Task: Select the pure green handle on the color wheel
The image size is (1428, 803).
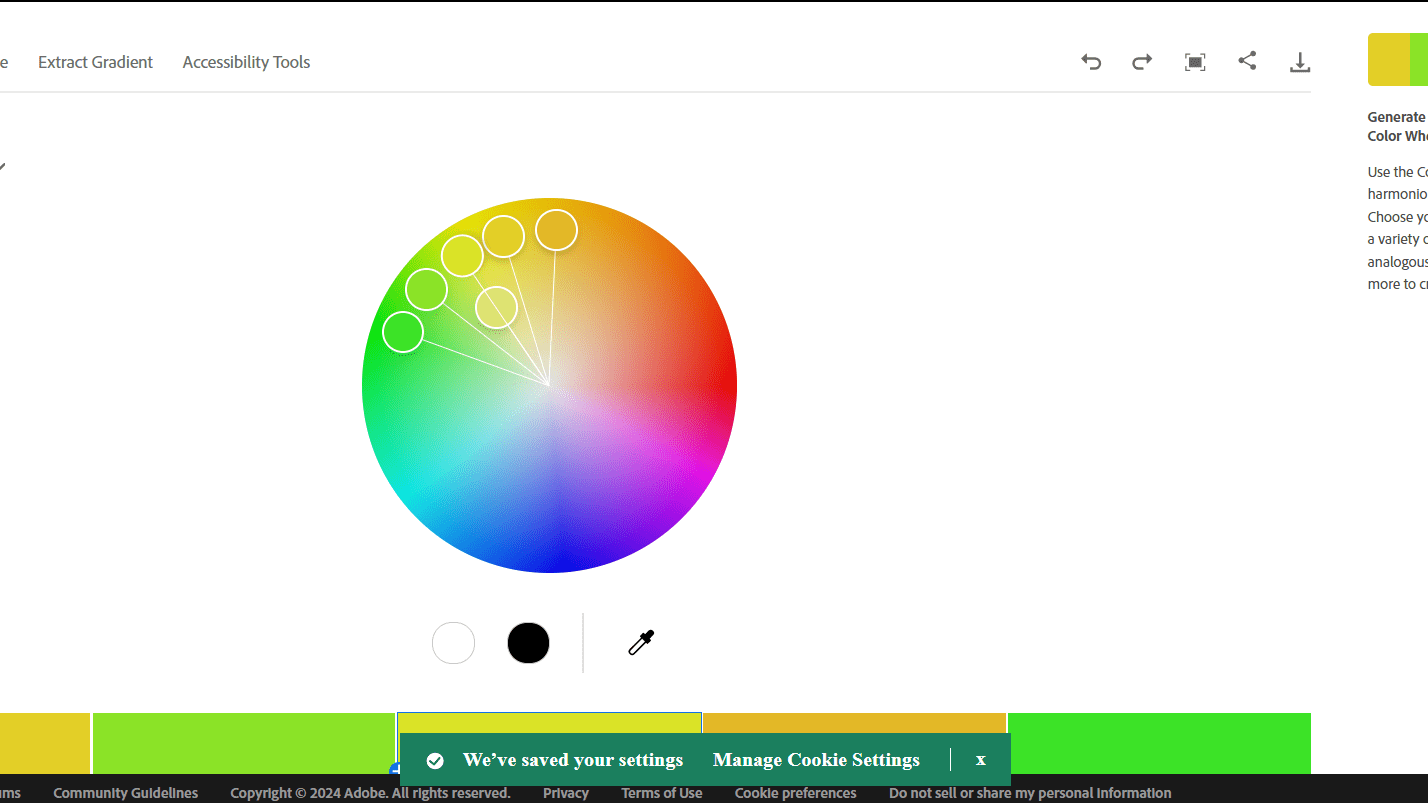Action: [403, 332]
